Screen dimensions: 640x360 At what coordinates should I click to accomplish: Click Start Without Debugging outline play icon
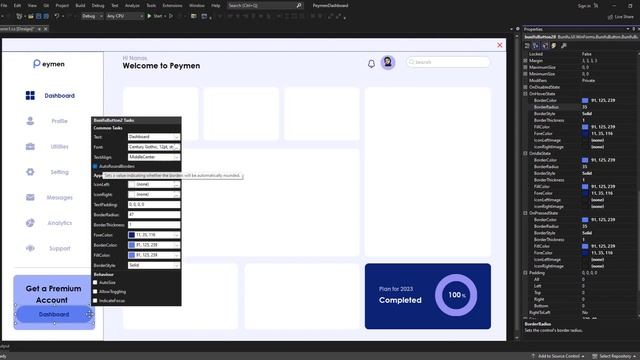click(x=171, y=16)
